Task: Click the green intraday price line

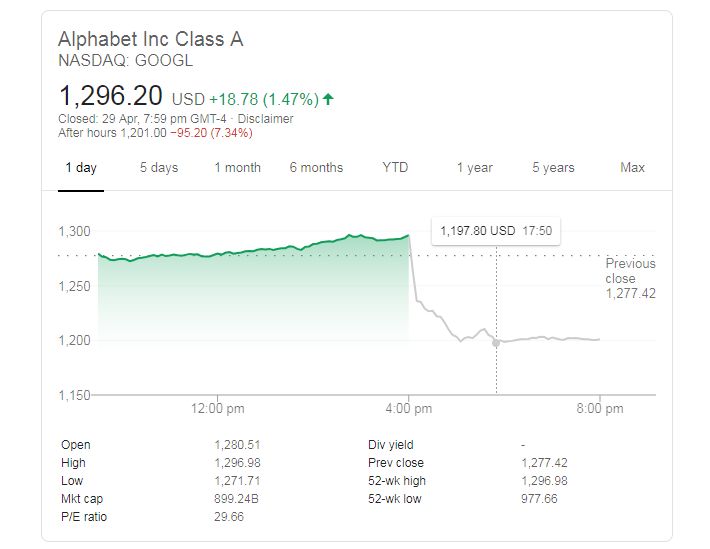Action: tap(300, 243)
